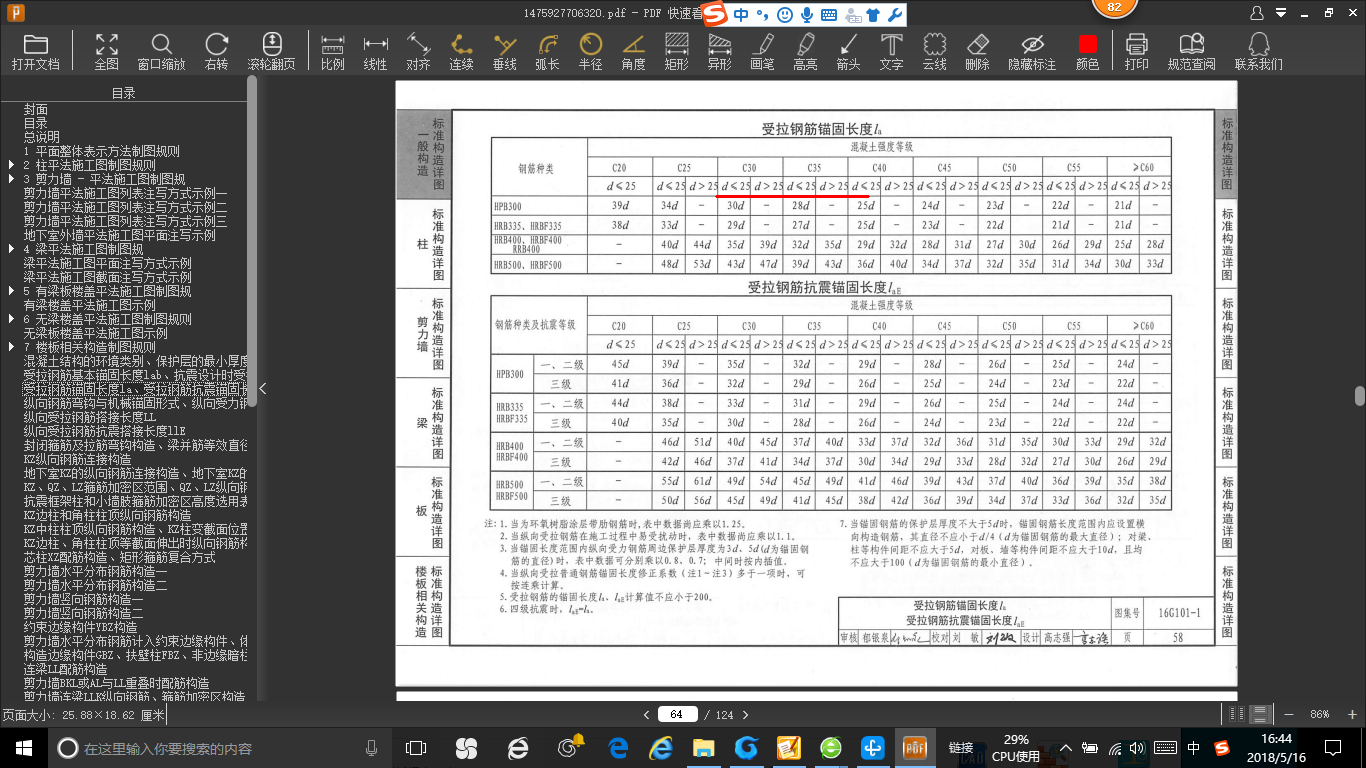
Task: Open outline entry 剪力墙水平分布钢筋构造一
Action: click(x=96, y=571)
